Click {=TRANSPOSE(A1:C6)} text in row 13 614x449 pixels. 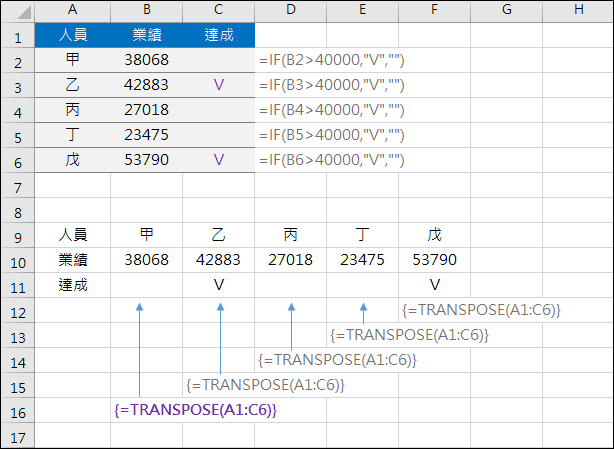tap(410, 335)
